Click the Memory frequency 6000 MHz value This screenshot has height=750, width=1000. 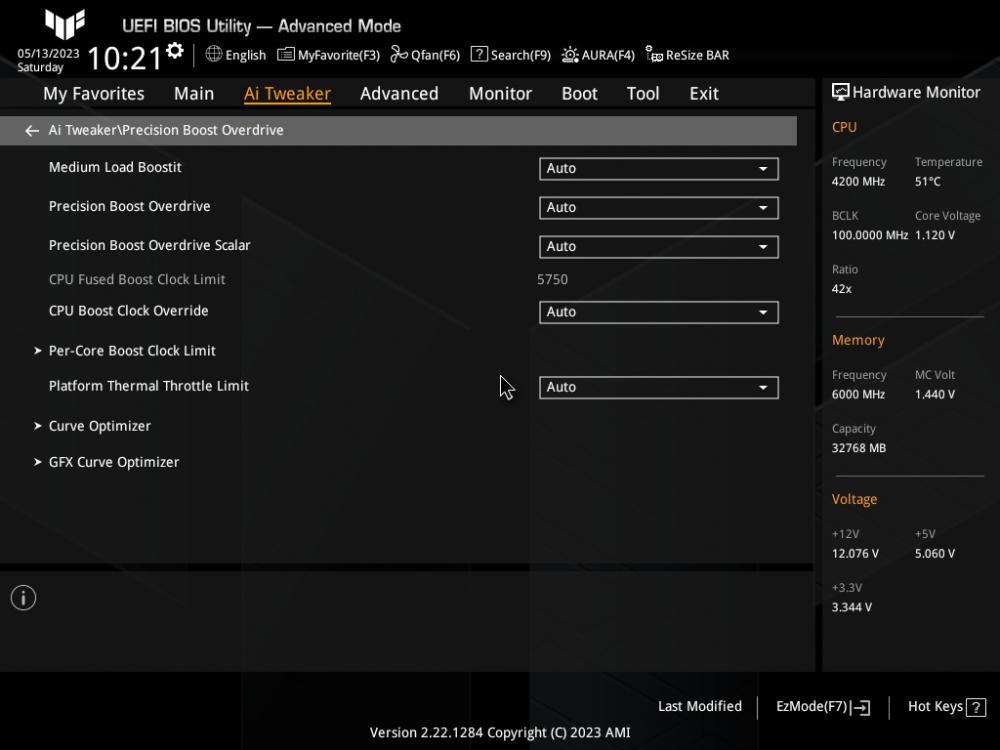(x=858, y=395)
